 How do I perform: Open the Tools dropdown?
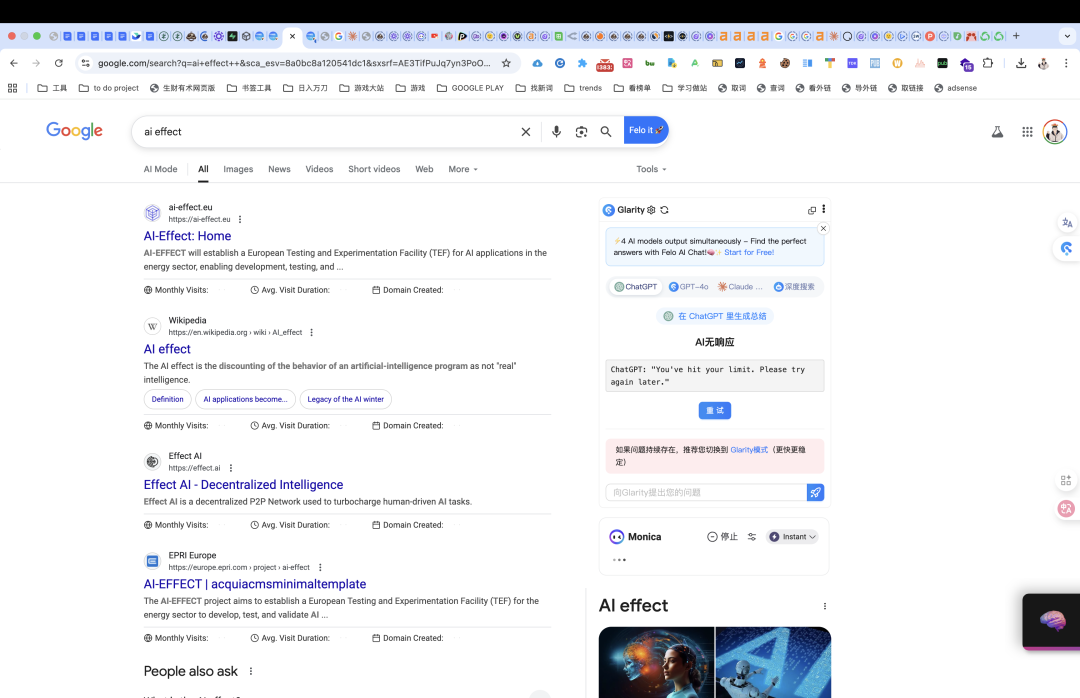coord(651,169)
